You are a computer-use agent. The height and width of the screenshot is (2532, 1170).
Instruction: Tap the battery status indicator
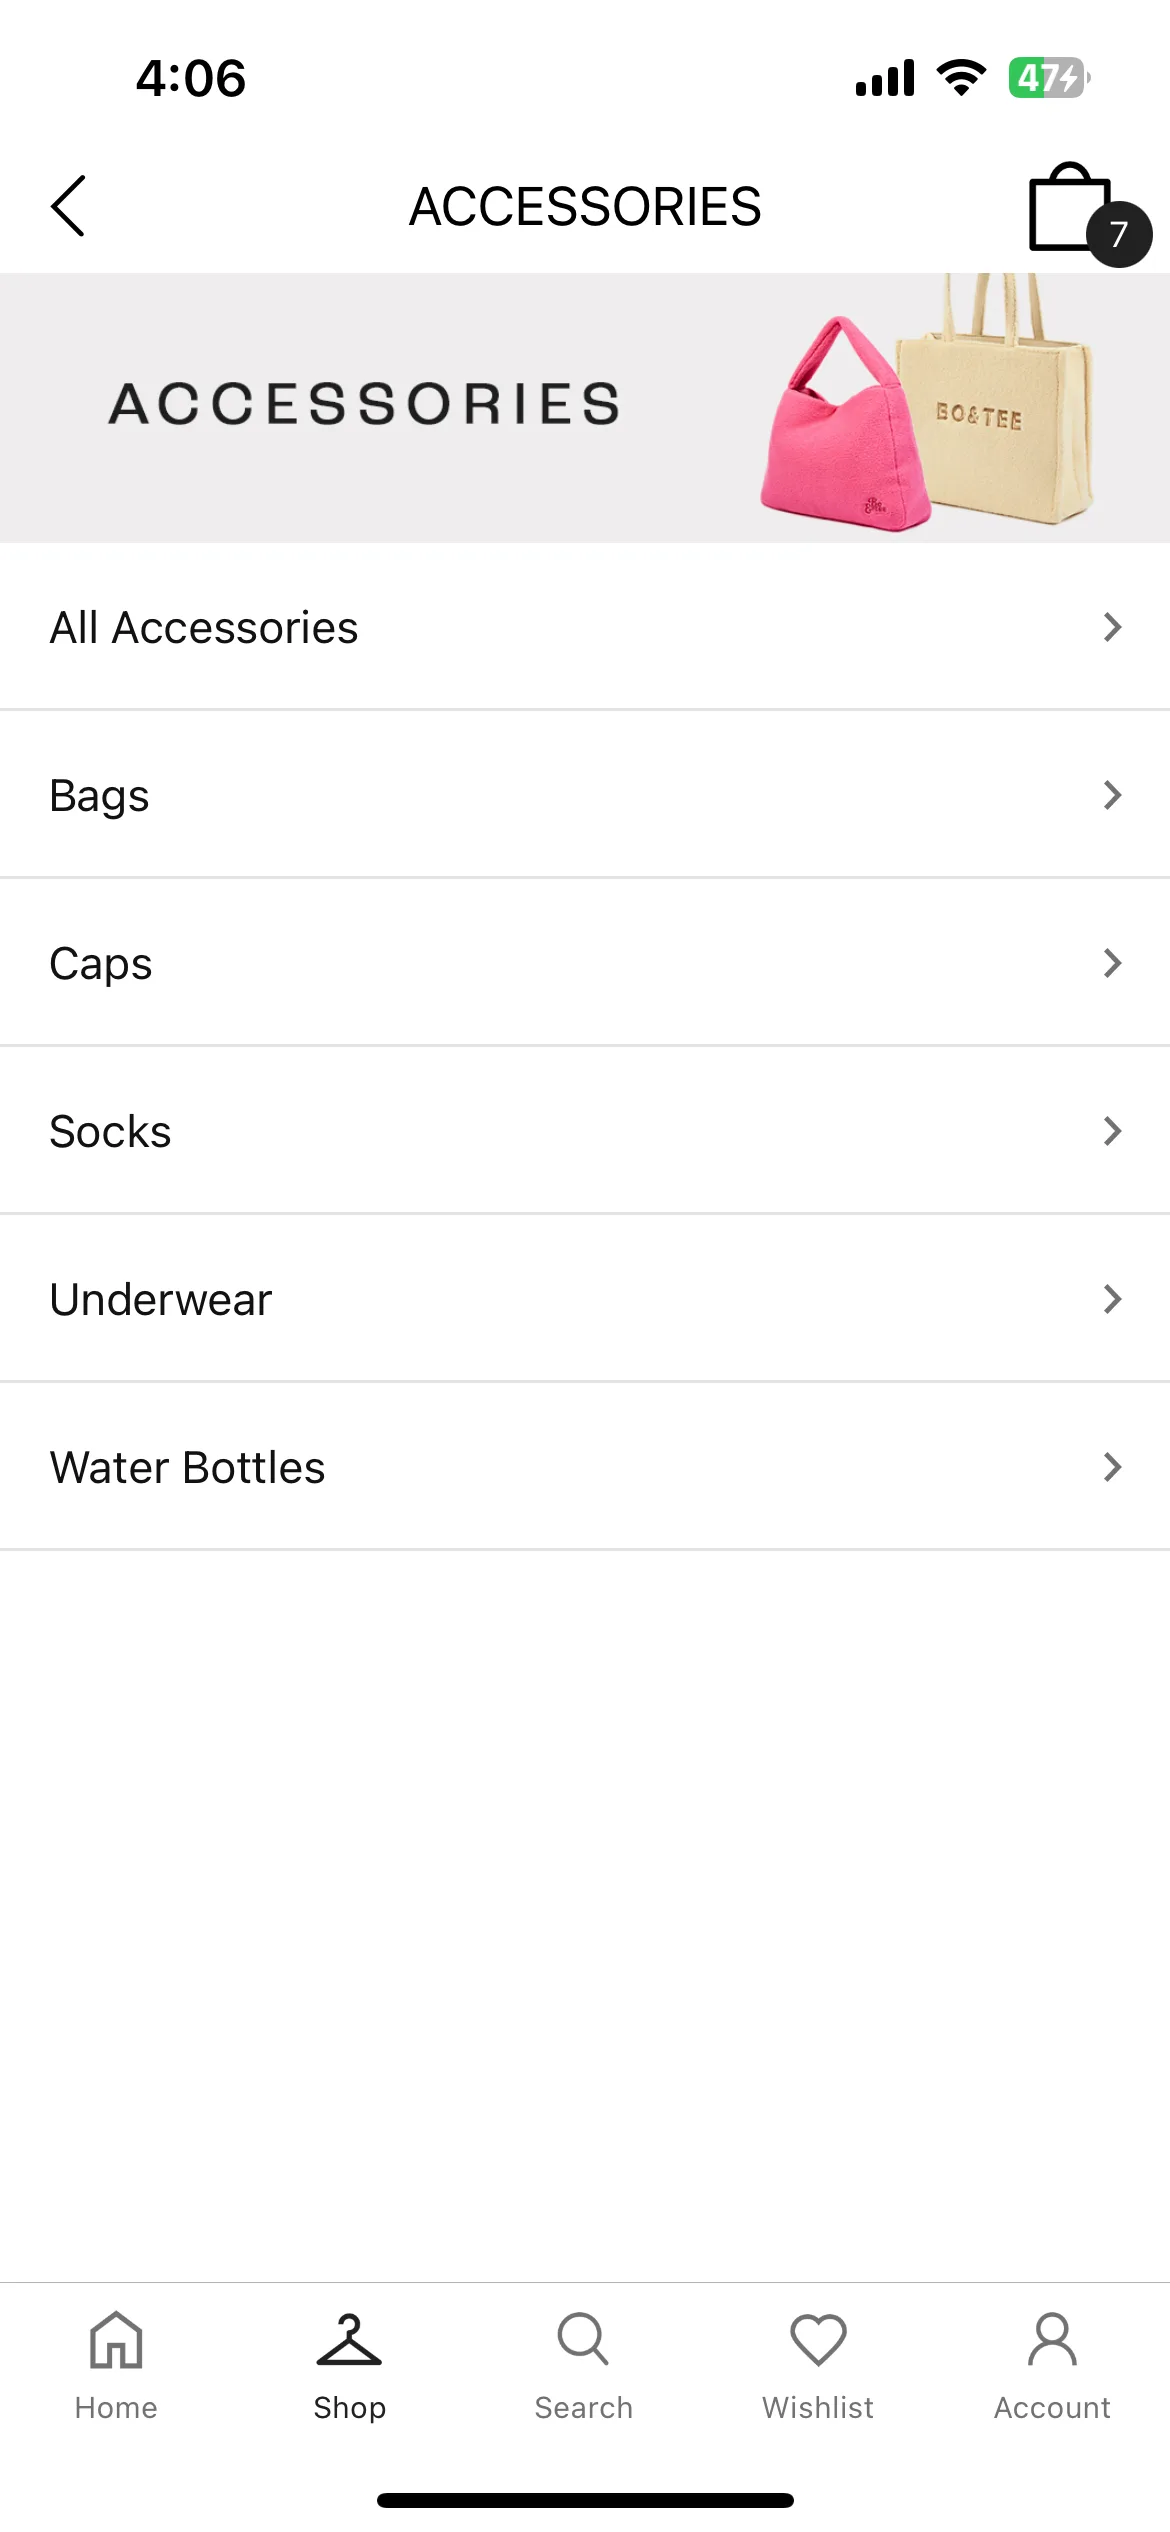coord(1049,77)
